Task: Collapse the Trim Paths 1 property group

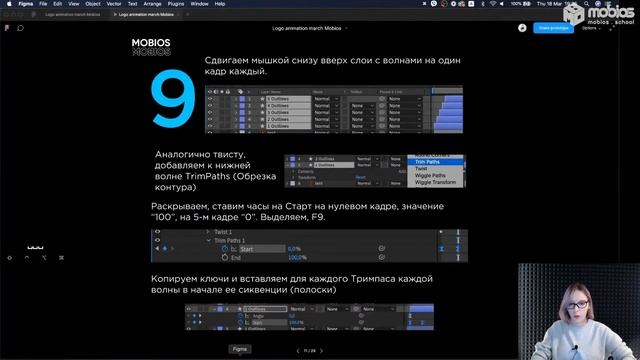Action: coord(209,240)
